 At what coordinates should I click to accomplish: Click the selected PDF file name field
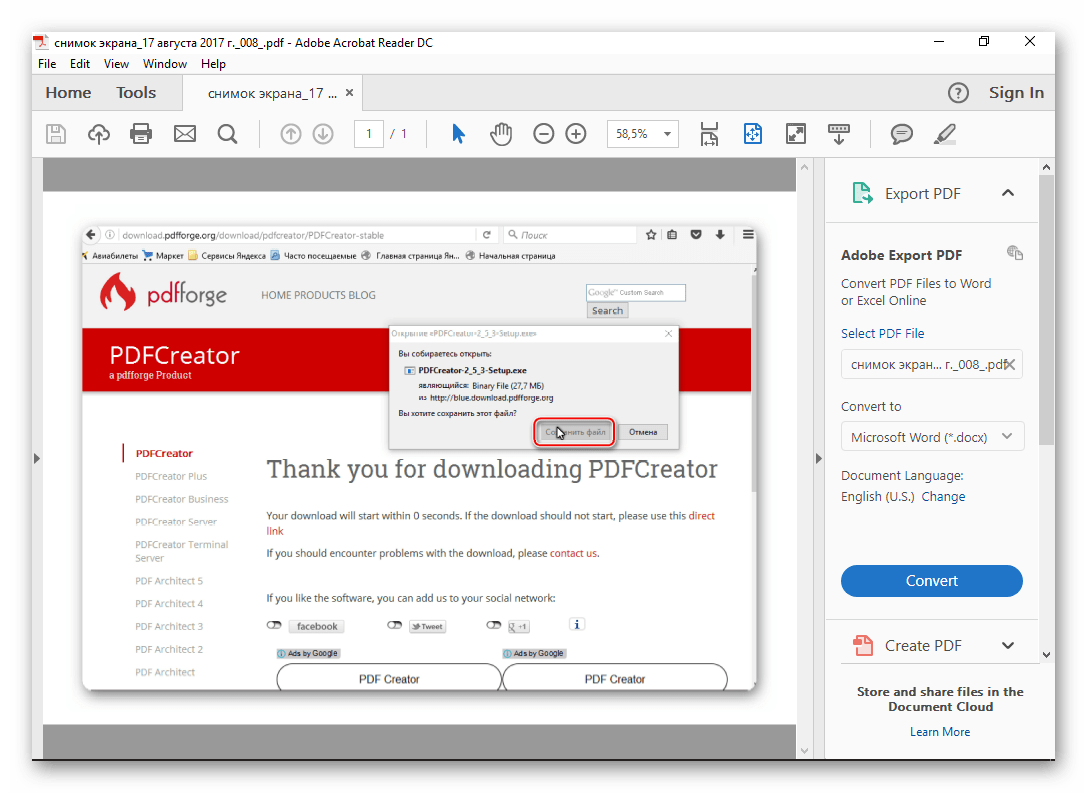[931, 365]
